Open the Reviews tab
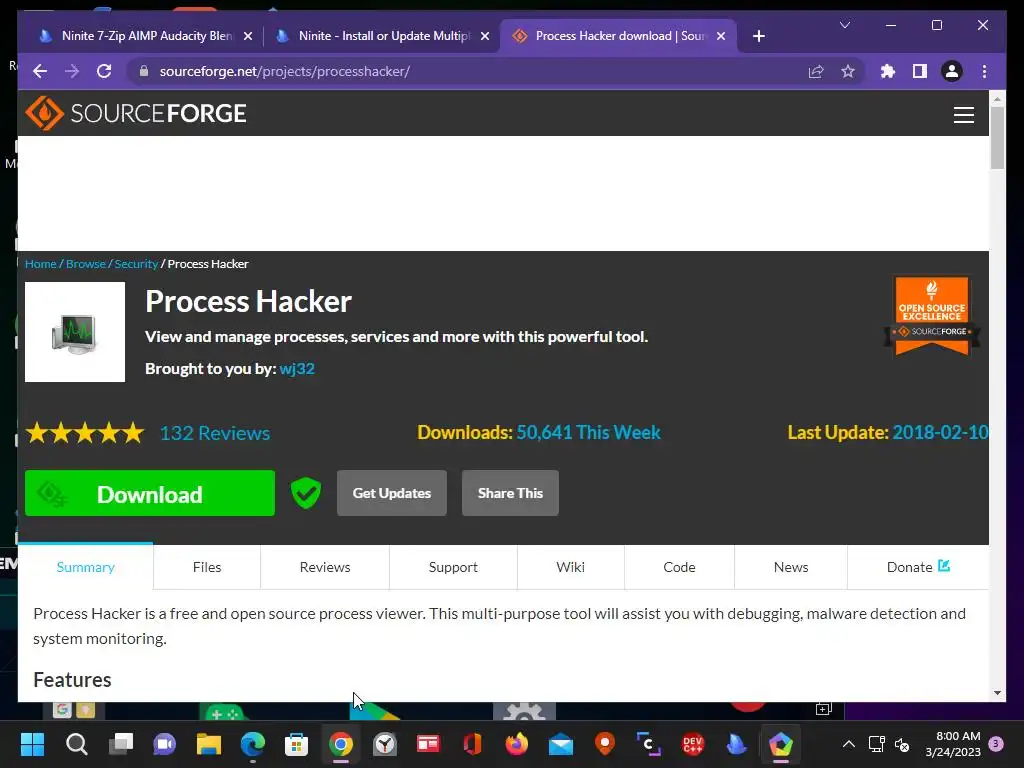 tap(325, 567)
